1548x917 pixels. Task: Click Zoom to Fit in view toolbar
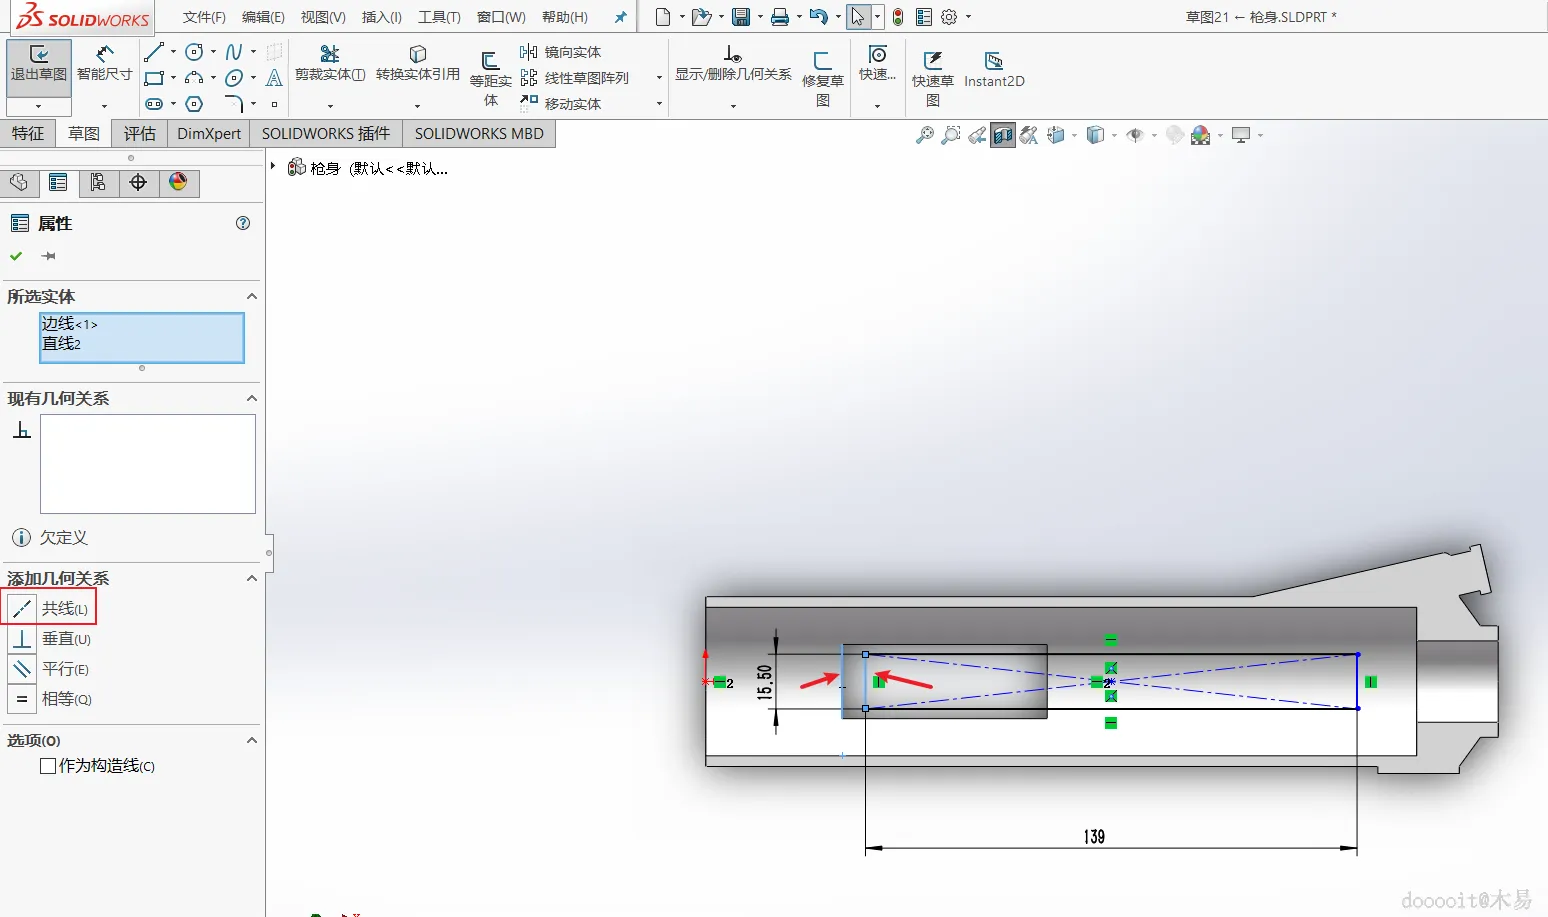(x=925, y=135)
